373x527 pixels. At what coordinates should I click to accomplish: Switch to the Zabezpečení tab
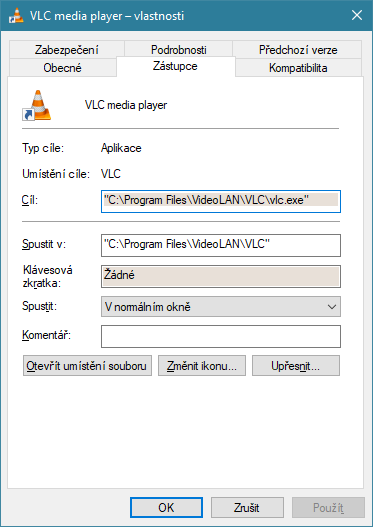67,49
